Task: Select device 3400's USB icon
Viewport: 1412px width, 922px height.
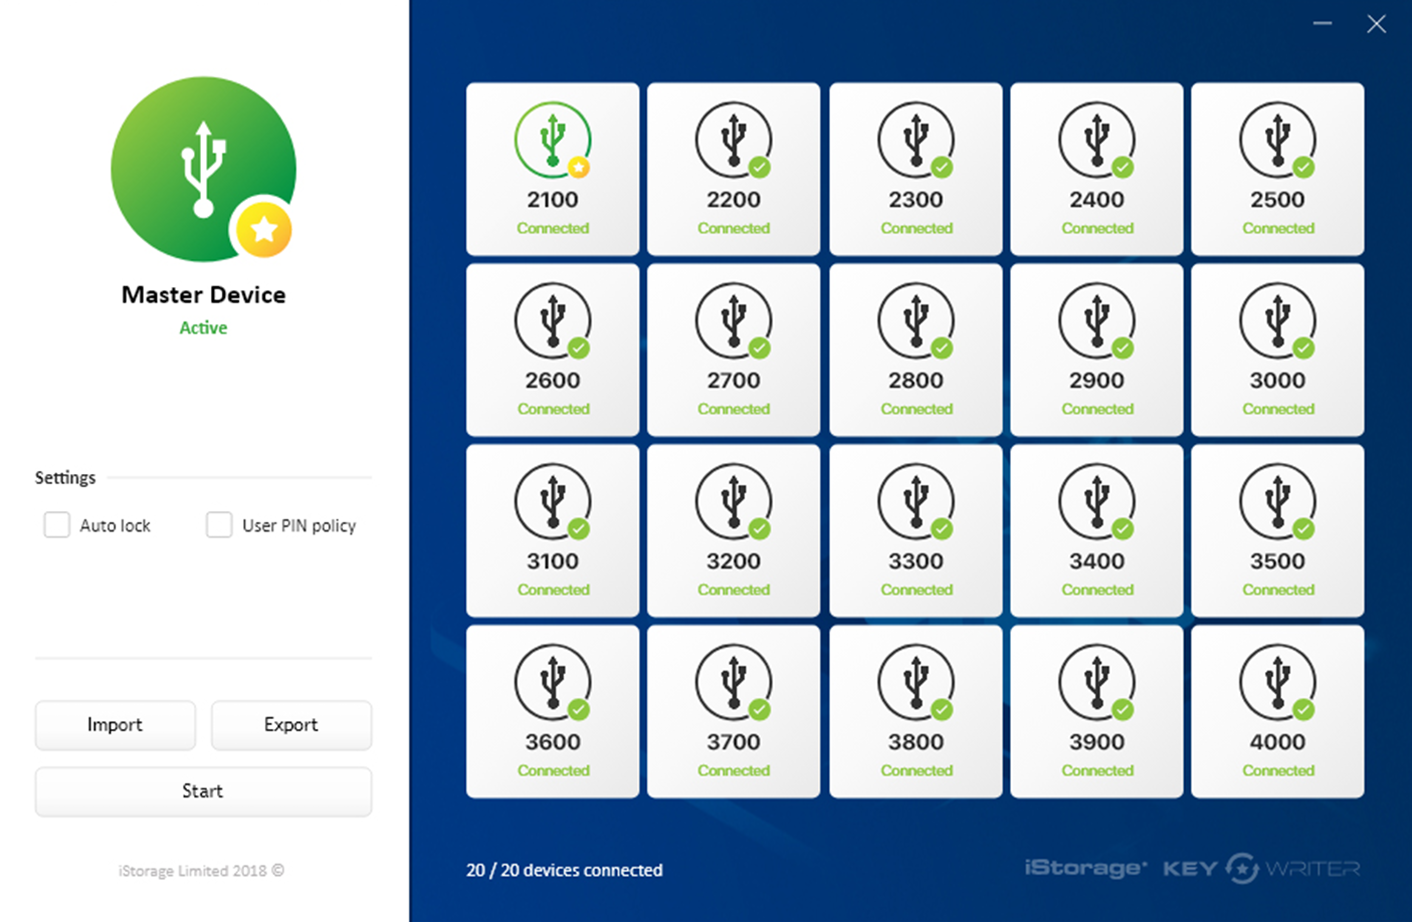Action: (1096, 501)
